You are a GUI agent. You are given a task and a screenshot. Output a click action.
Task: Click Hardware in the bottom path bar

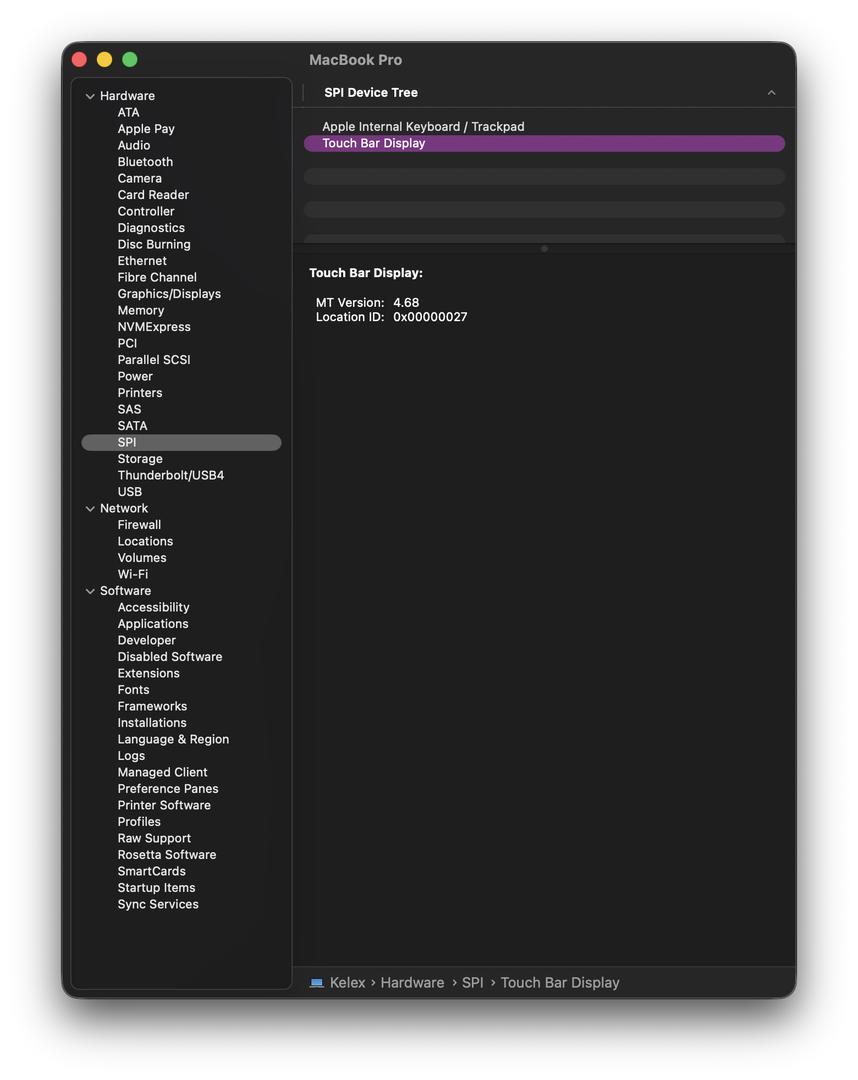tap(412, 983)
